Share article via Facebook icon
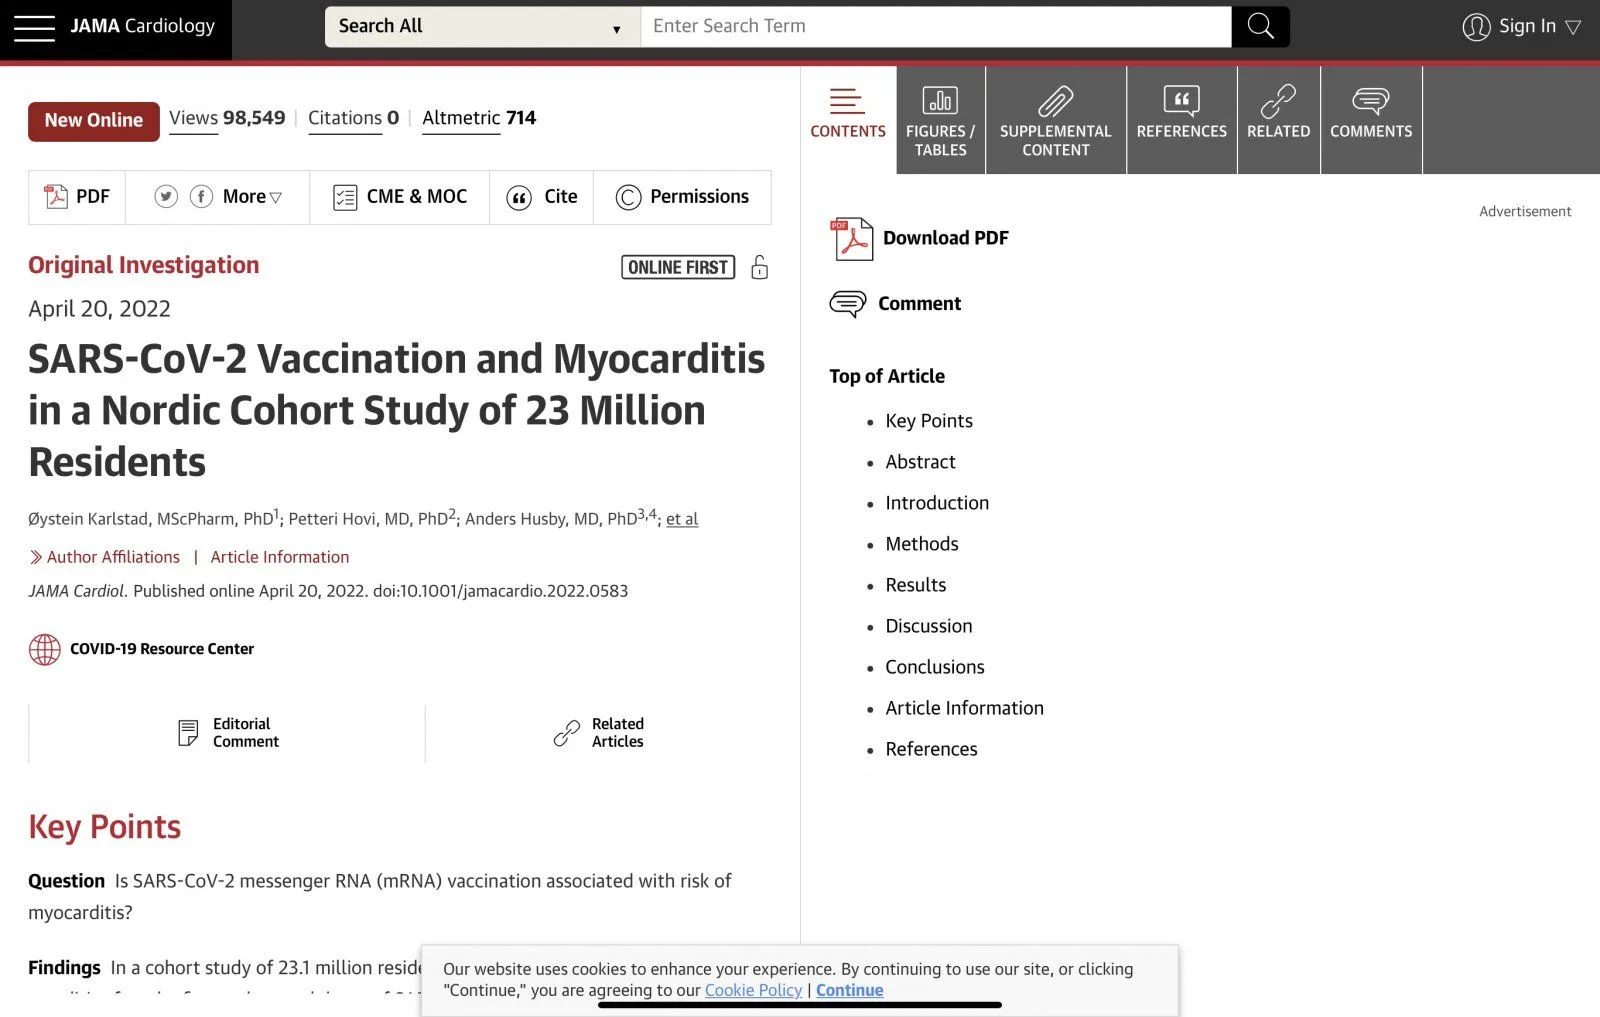Image resolution: width=1600 pixels, height=1017 pixels. point(201,197)
